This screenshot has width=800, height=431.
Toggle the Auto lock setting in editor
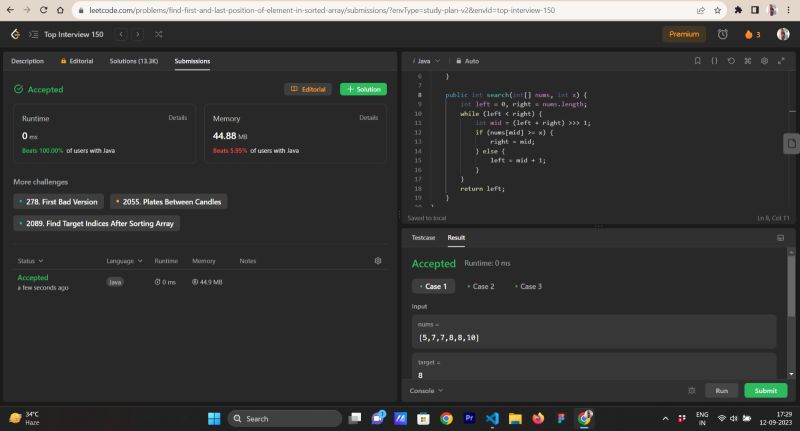click(468, 61)
